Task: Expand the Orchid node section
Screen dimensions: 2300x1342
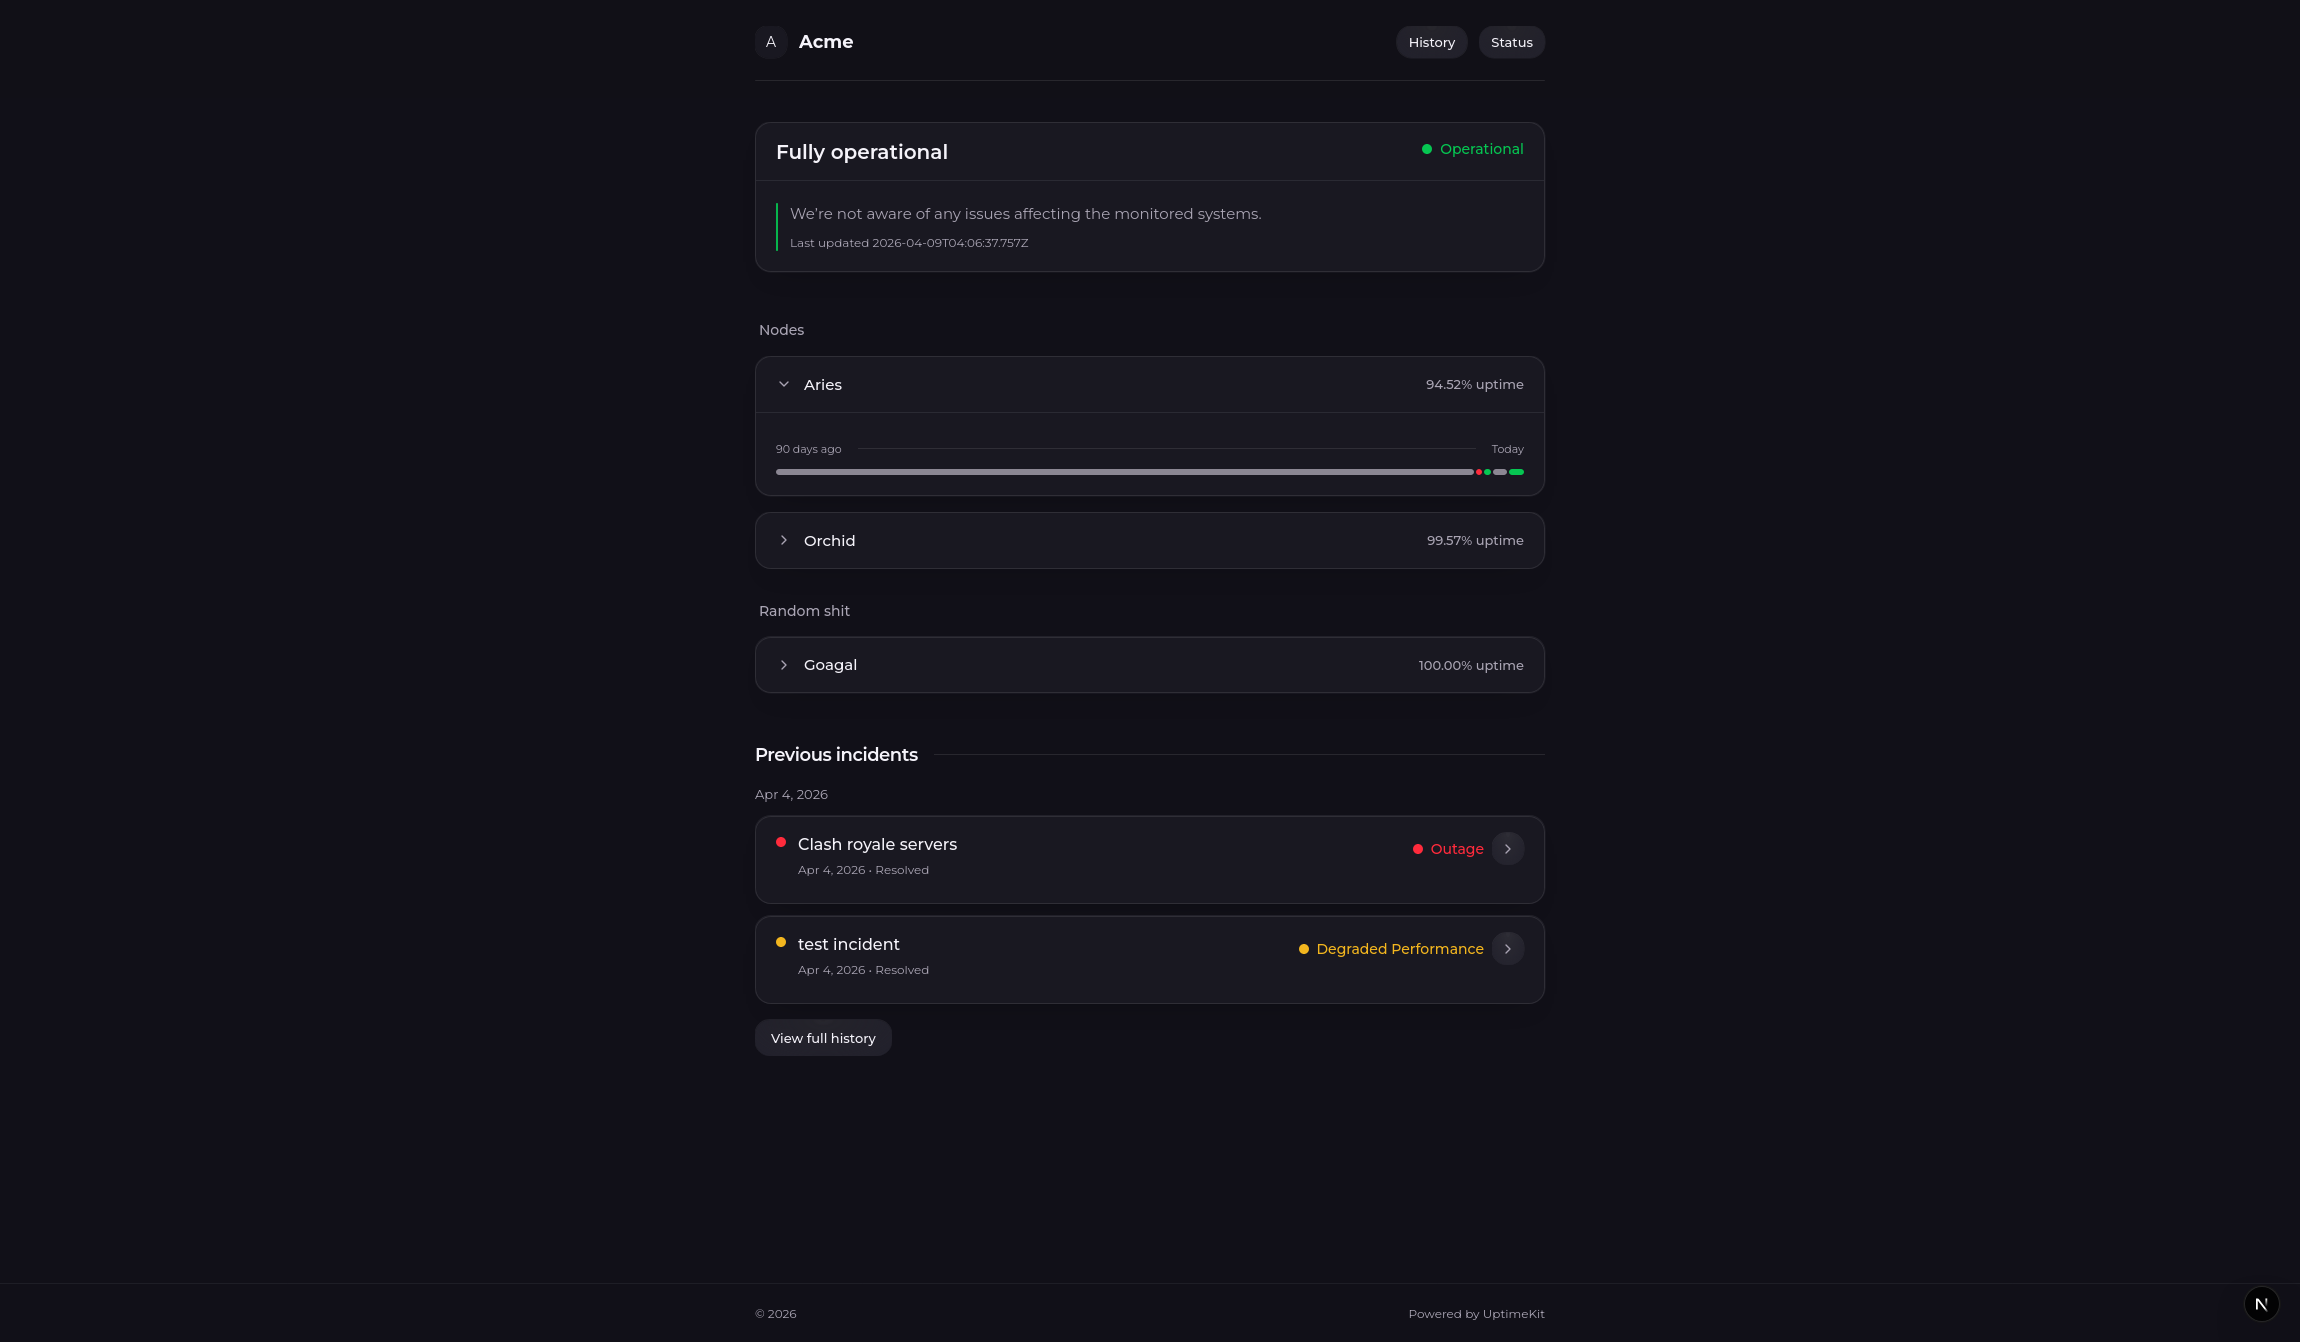Action: [x=784, y=541]
